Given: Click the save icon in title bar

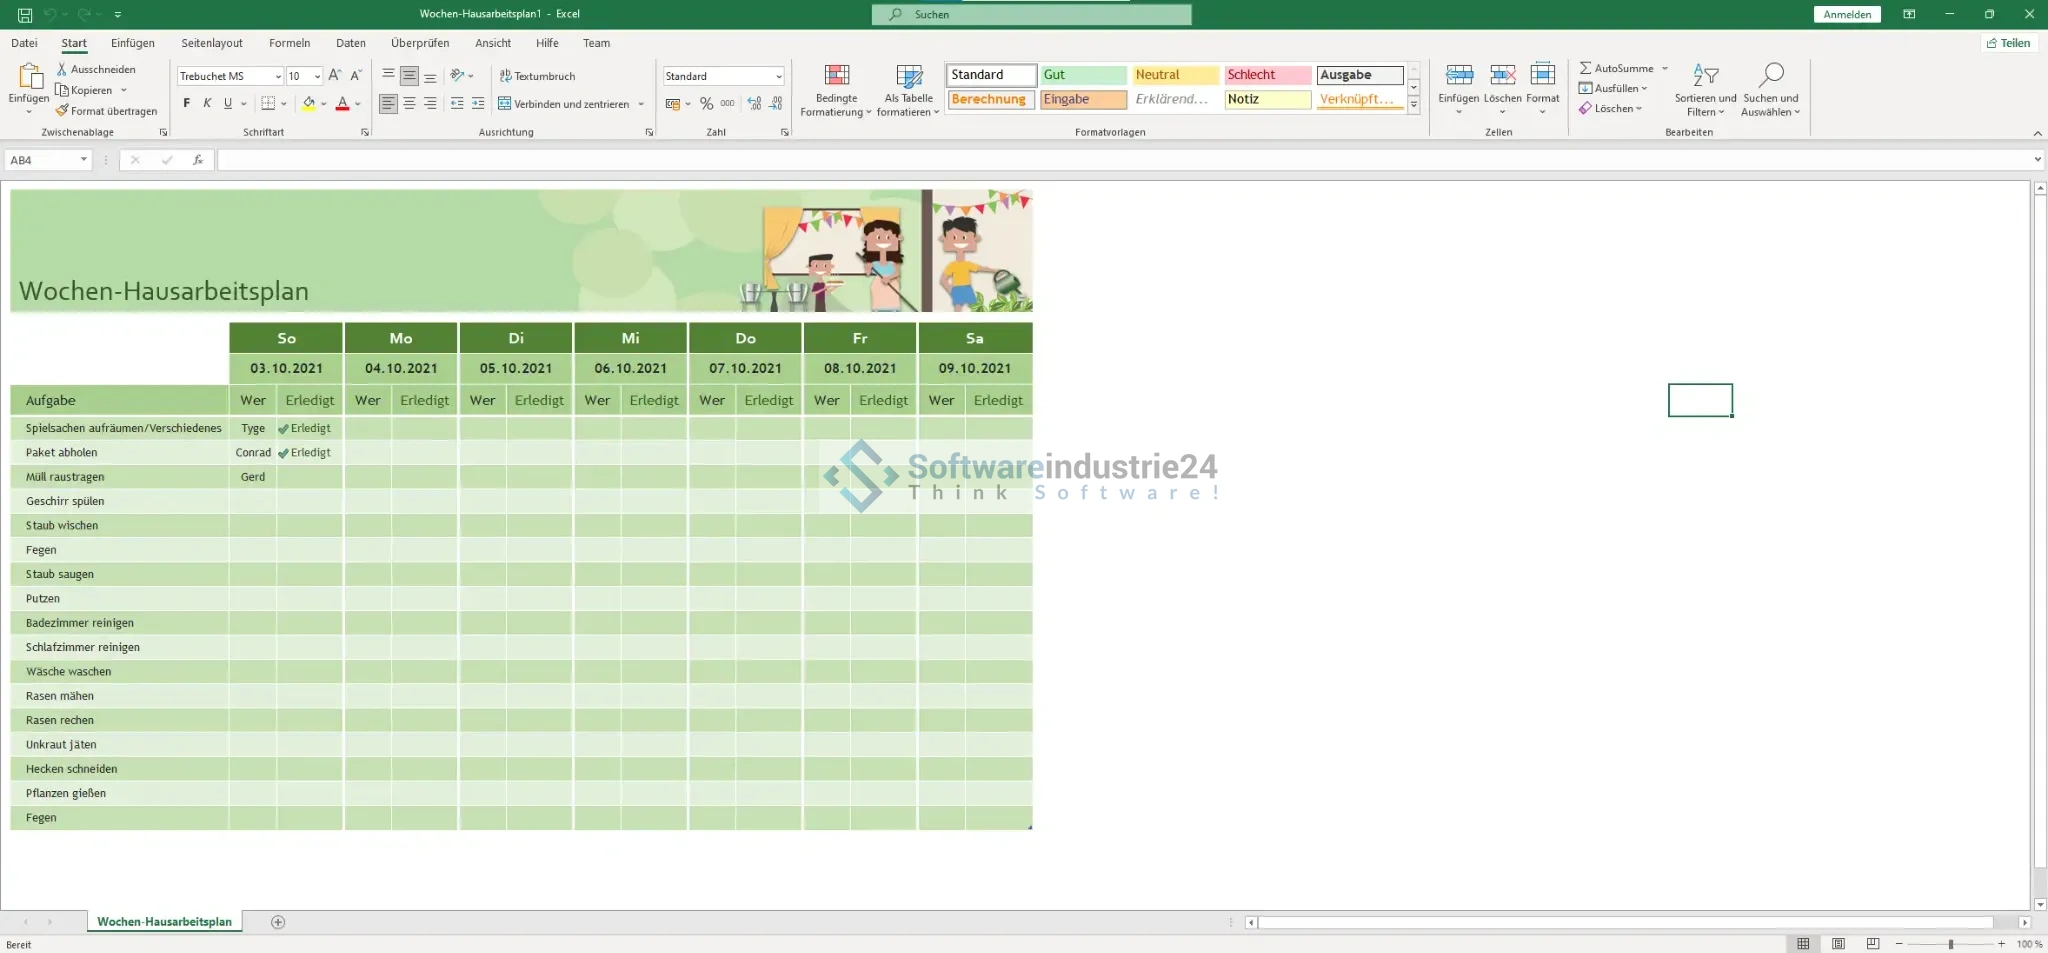Looking at the screenshot, I should click(x=25, y=14).
